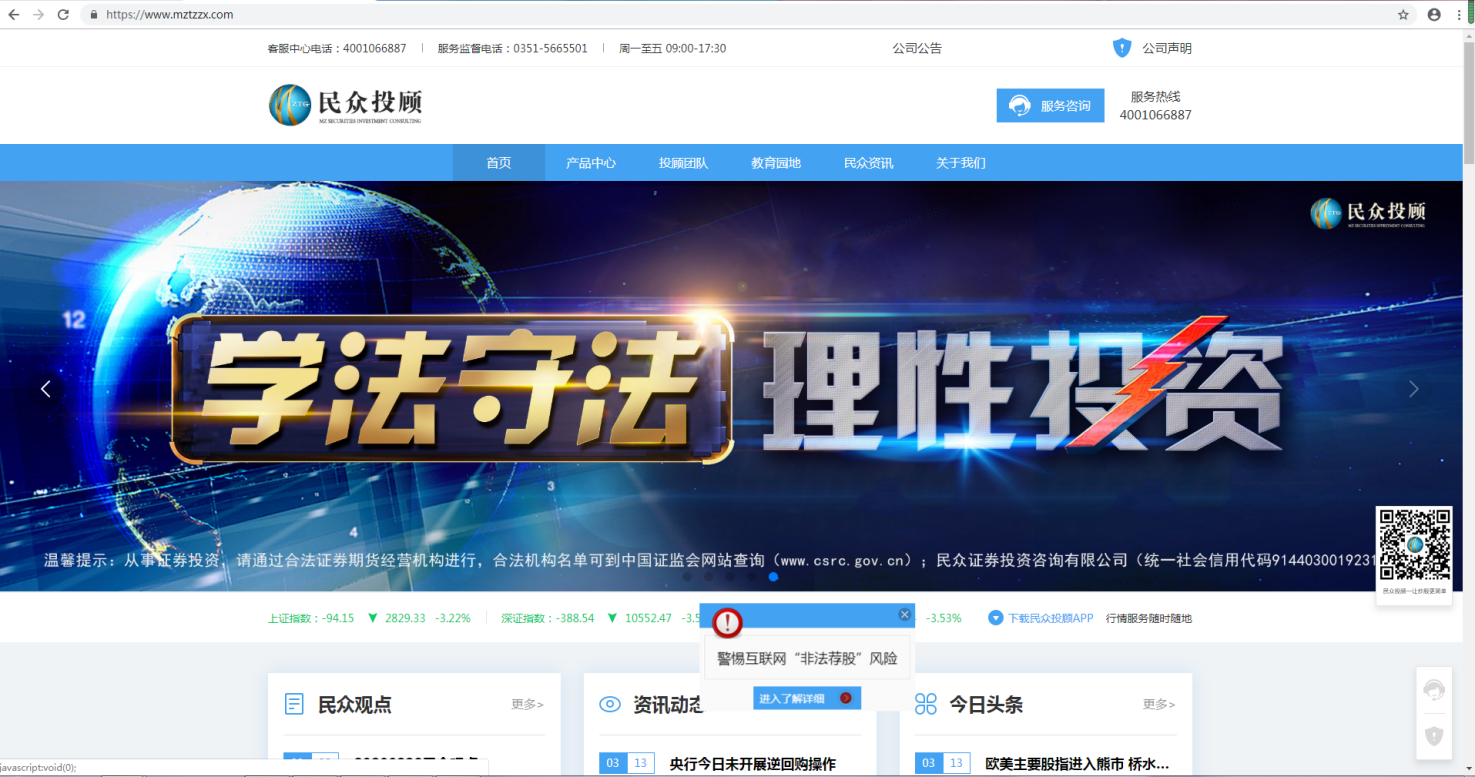The height and width of the screenshot is (777, 1475).
Task: Click the 客服中心电话 number text
Action: tap(337, 48)
